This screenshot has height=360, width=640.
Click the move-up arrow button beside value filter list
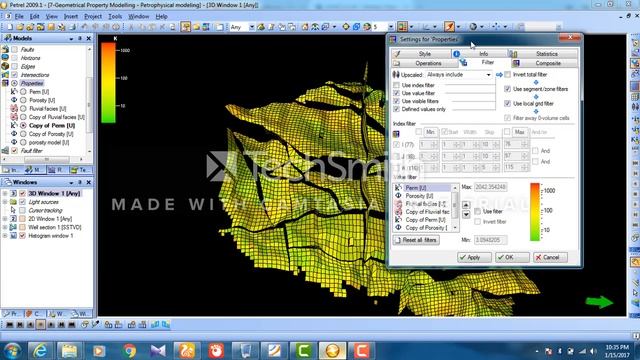coord(466,205)
